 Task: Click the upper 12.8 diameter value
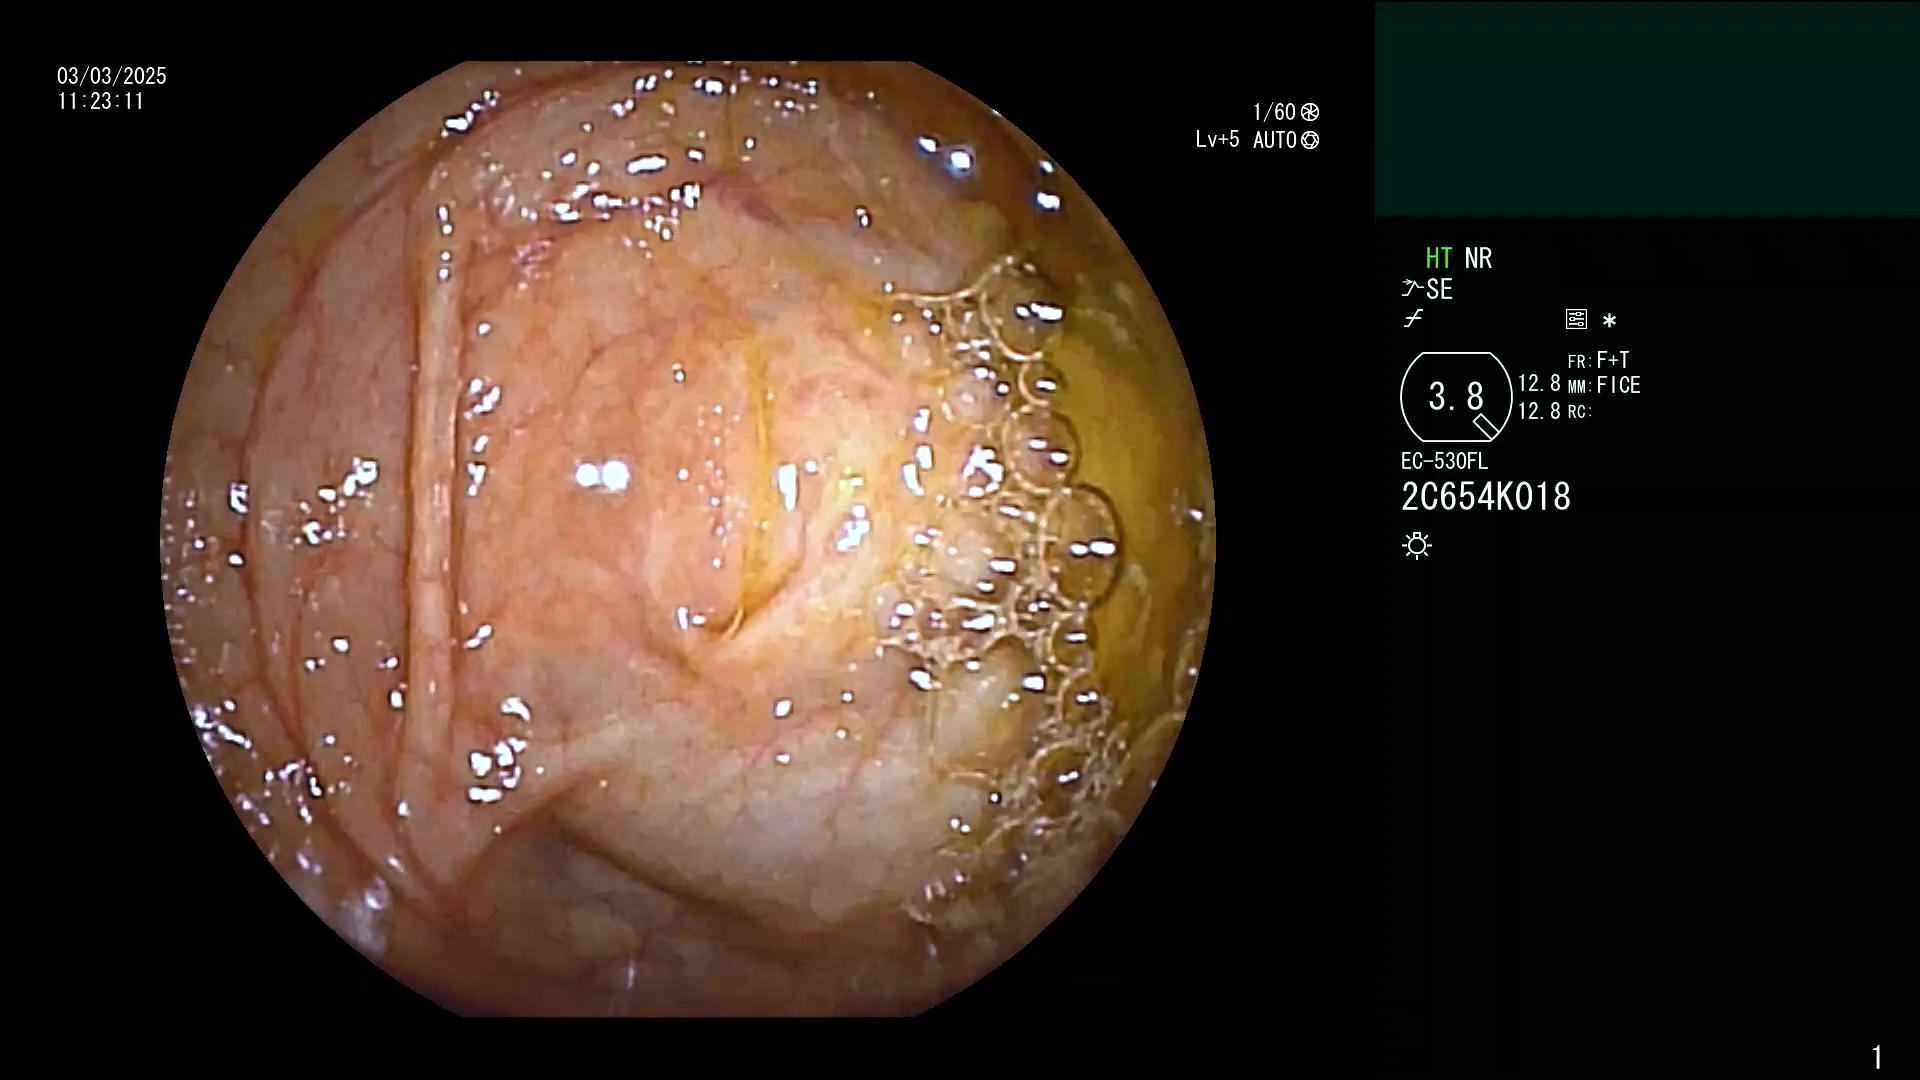coord(1539,383)
